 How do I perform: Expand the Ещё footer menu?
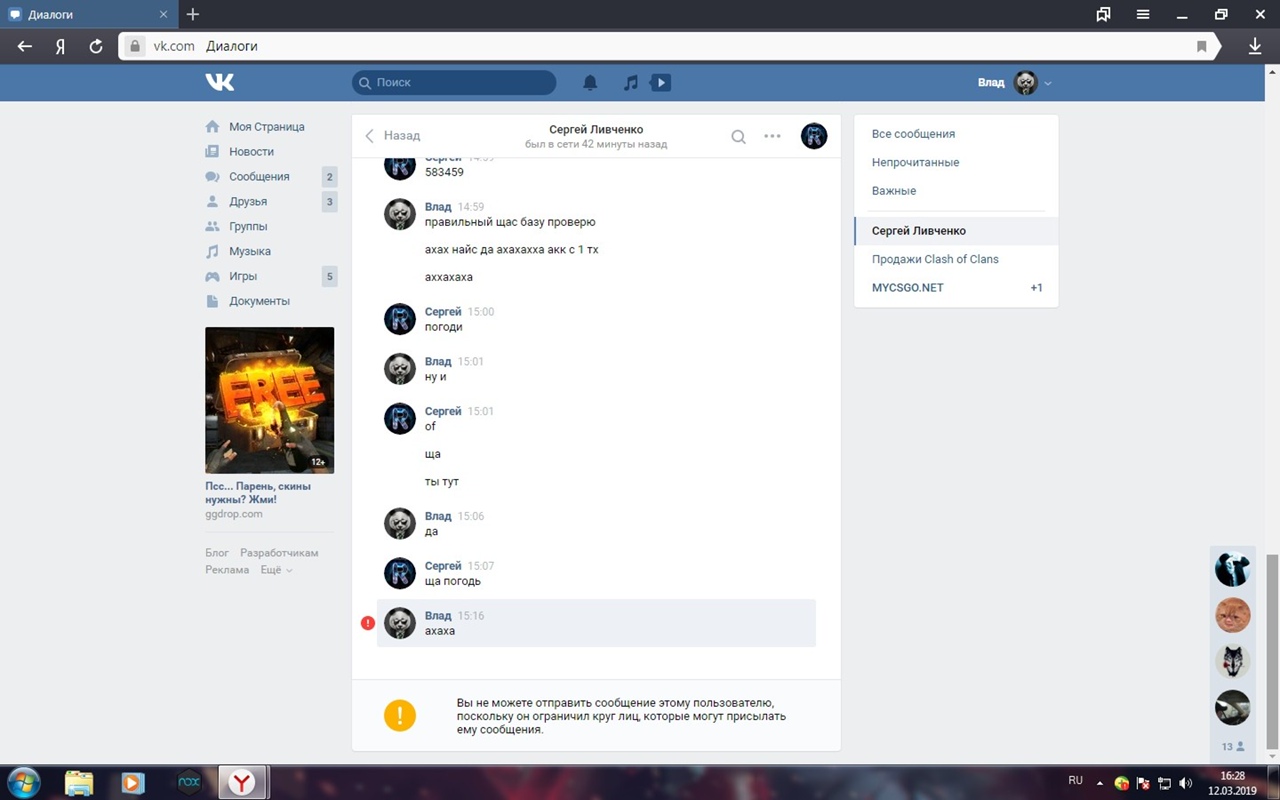pyautogui.click(x=276, y=570)
